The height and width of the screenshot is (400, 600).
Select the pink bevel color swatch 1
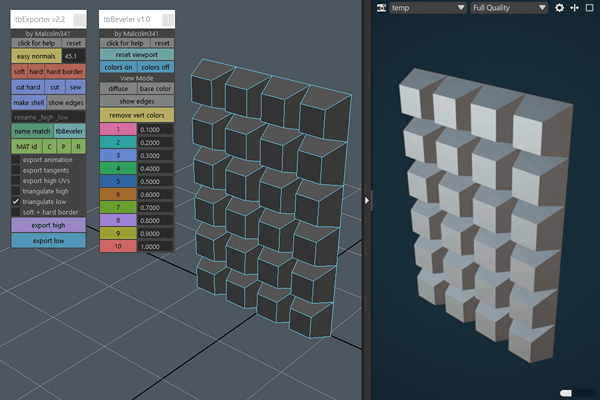click(117, 130)
